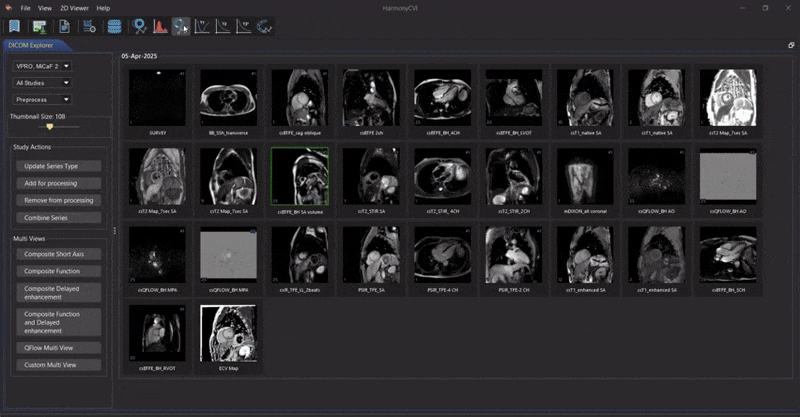This screenshot has width=800, height=417.
Task: Select the PSIR_TFE-4 CH thumbnail
Action: pos(443,255)
